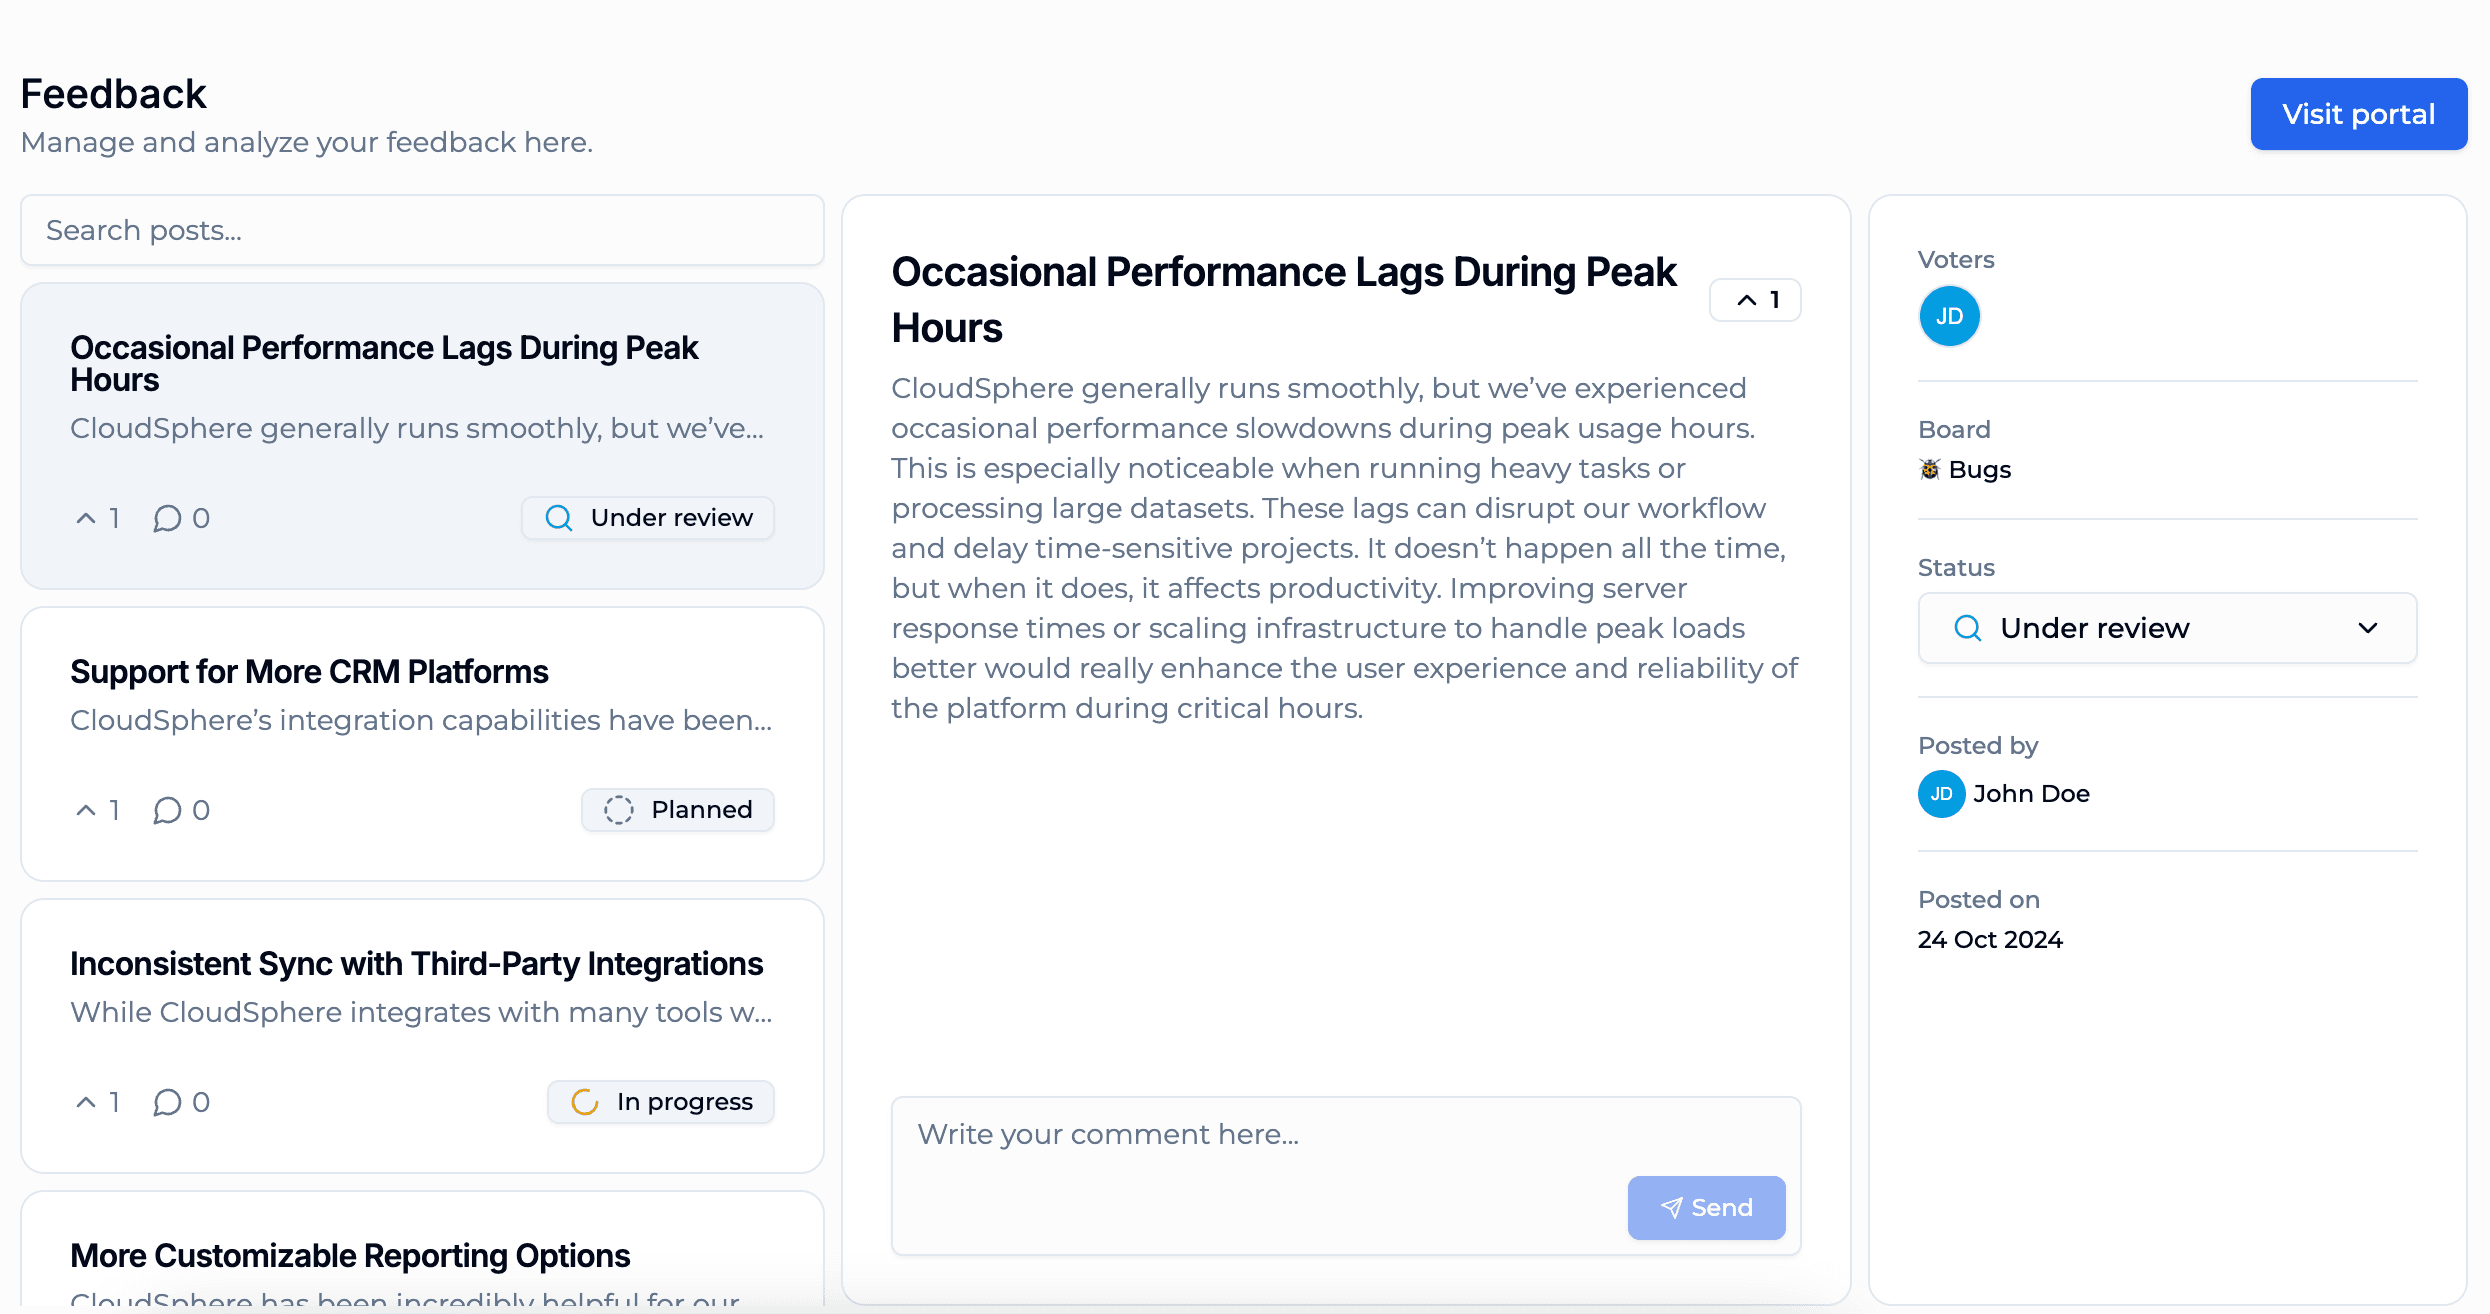Click the Bugs board bug icon

click(1929, 469)
